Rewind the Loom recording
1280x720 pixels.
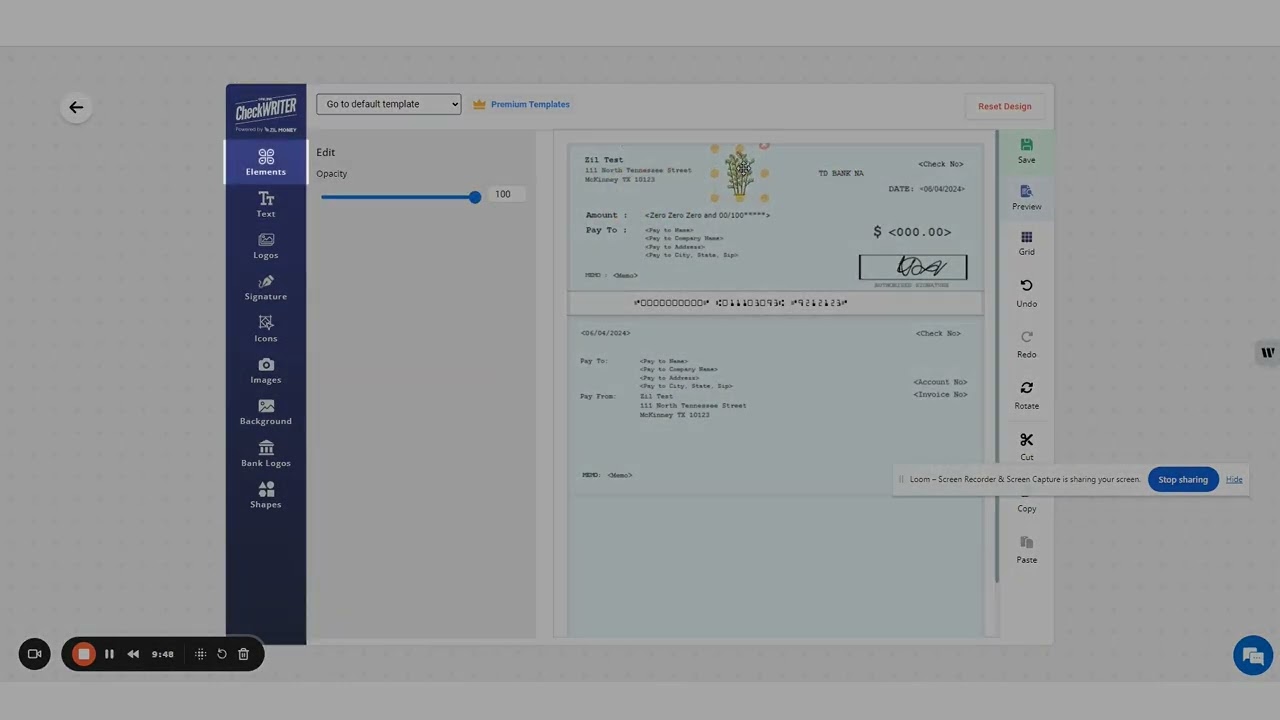(x=133, y=654)
